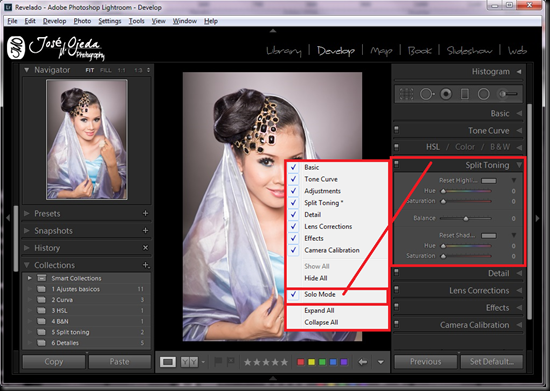Set flag as picked in toolbar
This screenshot has width=550, height=391.
[x=218, y=362]
